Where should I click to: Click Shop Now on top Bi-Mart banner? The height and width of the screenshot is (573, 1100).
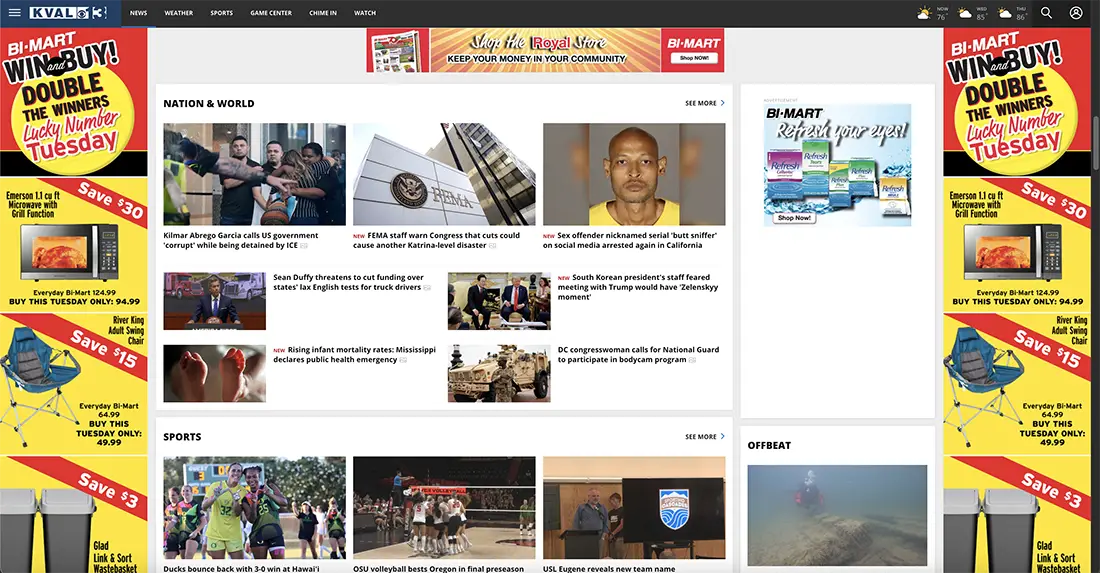coord(694,58)
